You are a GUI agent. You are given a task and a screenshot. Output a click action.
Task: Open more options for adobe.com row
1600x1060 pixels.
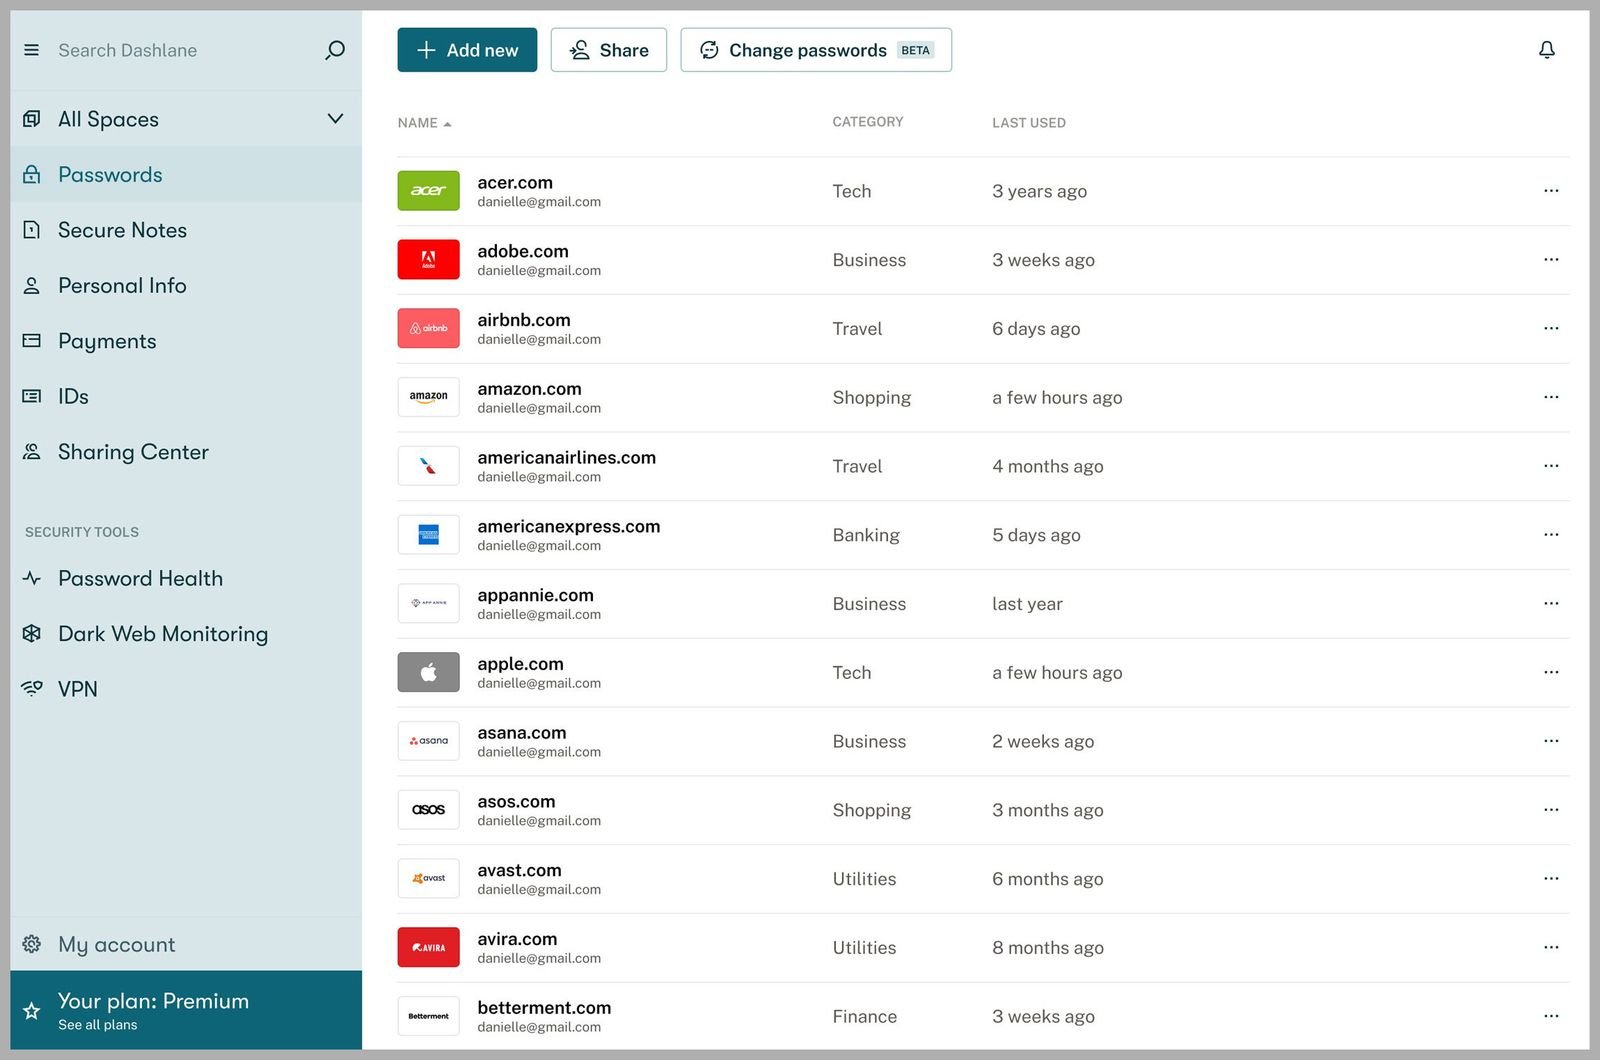(1550, 260)
